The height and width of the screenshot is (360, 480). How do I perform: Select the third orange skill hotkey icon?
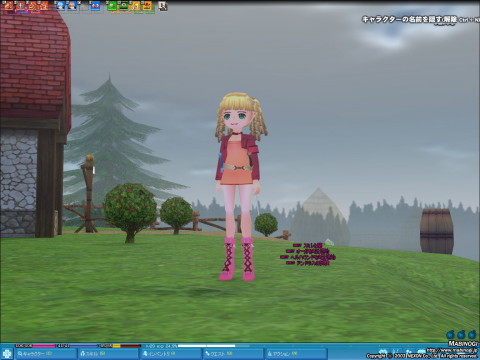coord(32,6)
